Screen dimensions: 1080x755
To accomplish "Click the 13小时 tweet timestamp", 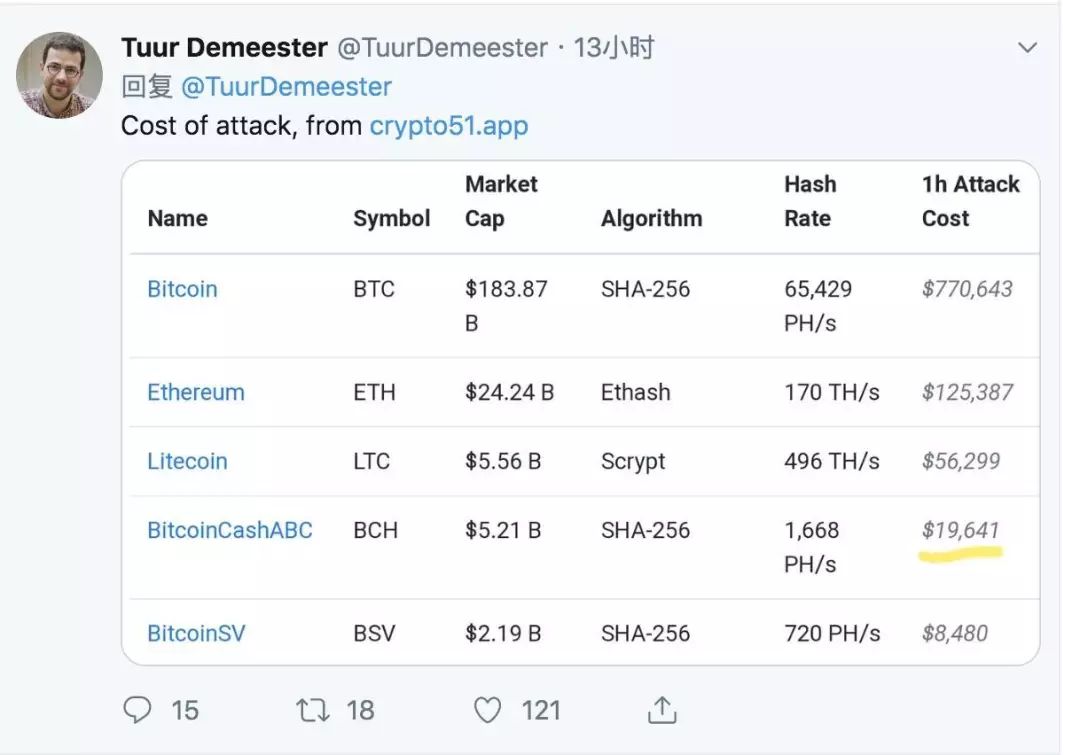I will [614, 48].
